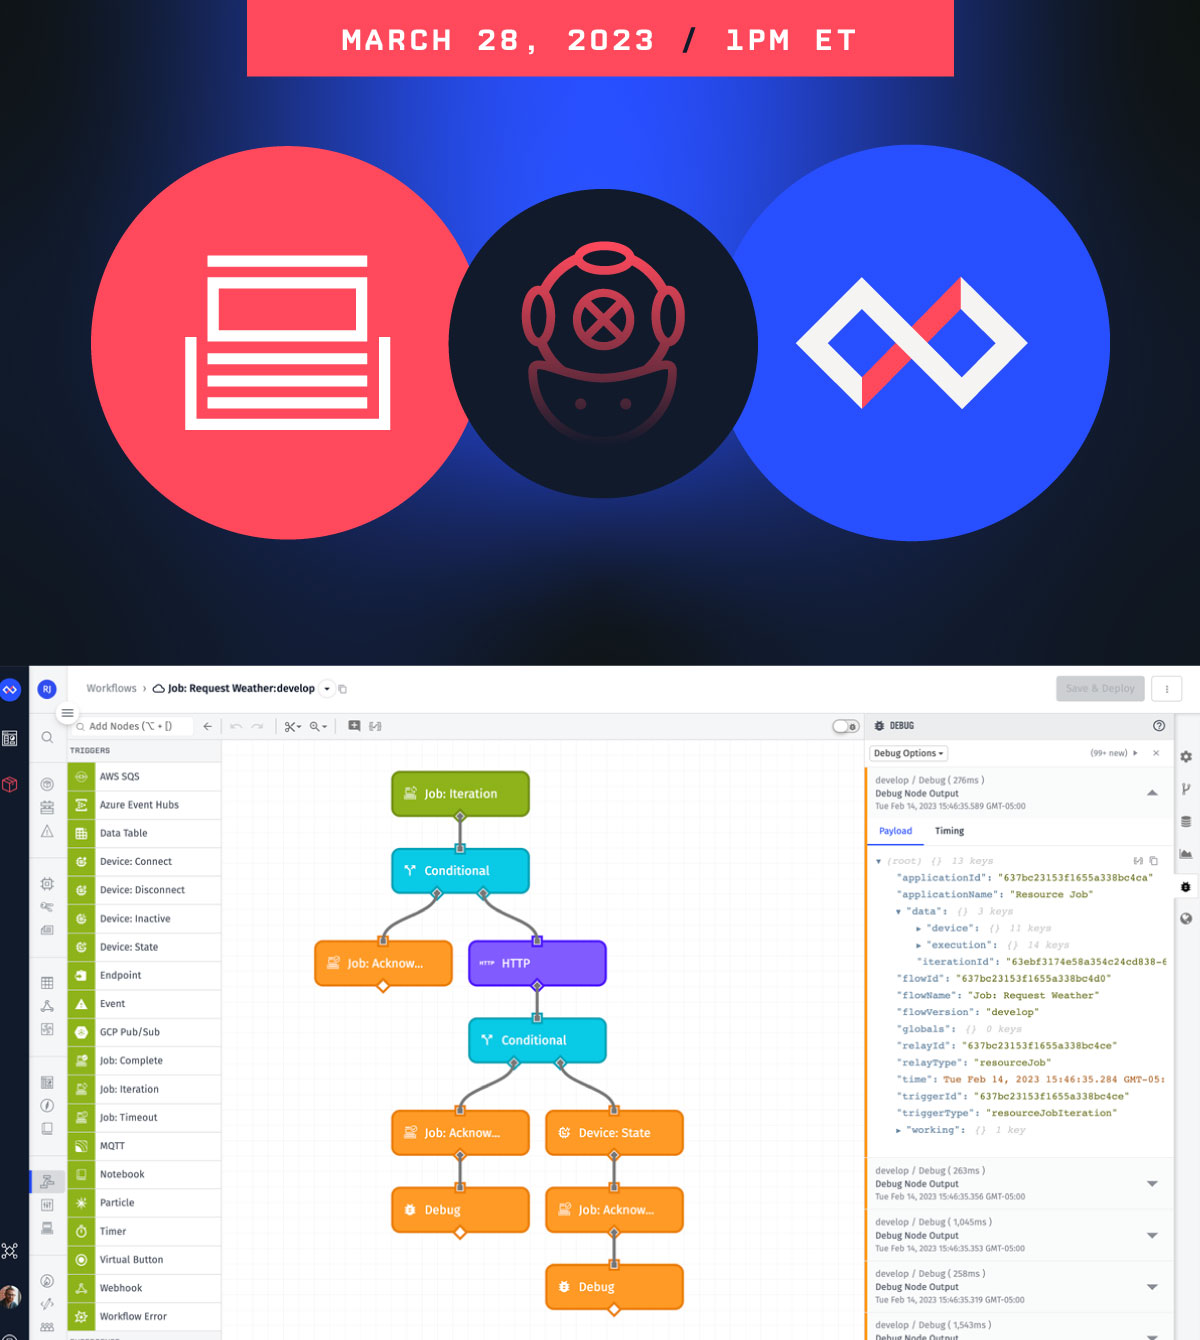
Task: Expand the 258ms debug message
Action: tap(1152, 1287)
